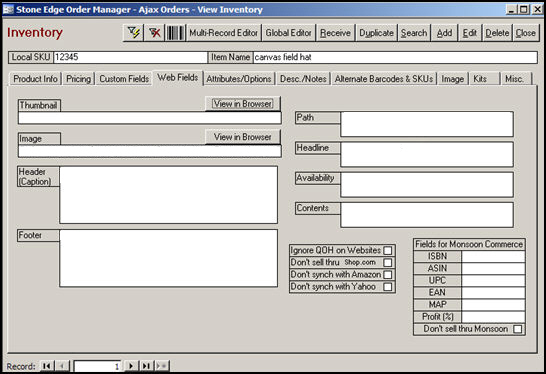
Task: Open the Multi-Record Editor
Action: (x=224, y=33)
